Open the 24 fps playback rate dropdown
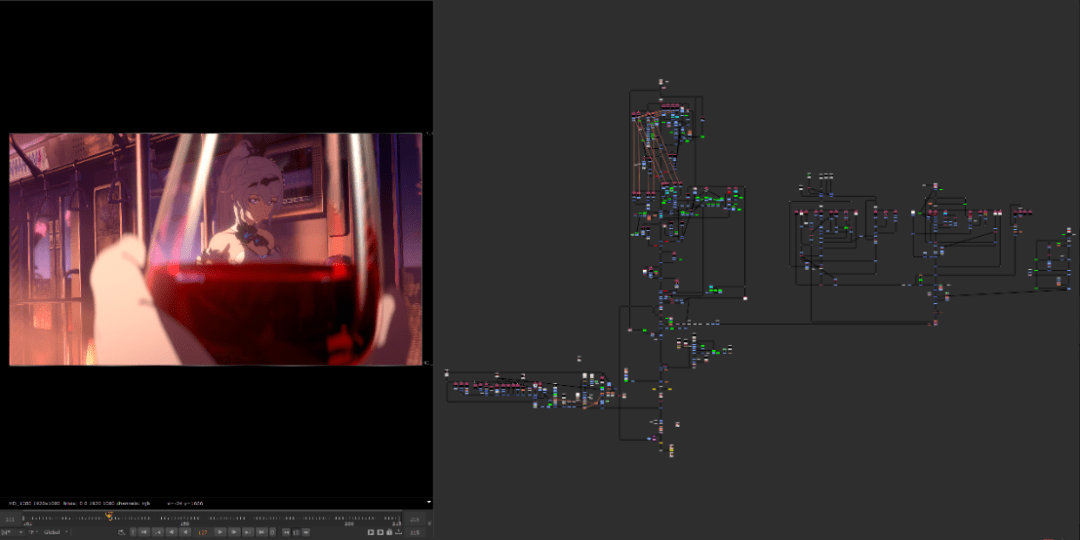 click(x=12, y=532)
